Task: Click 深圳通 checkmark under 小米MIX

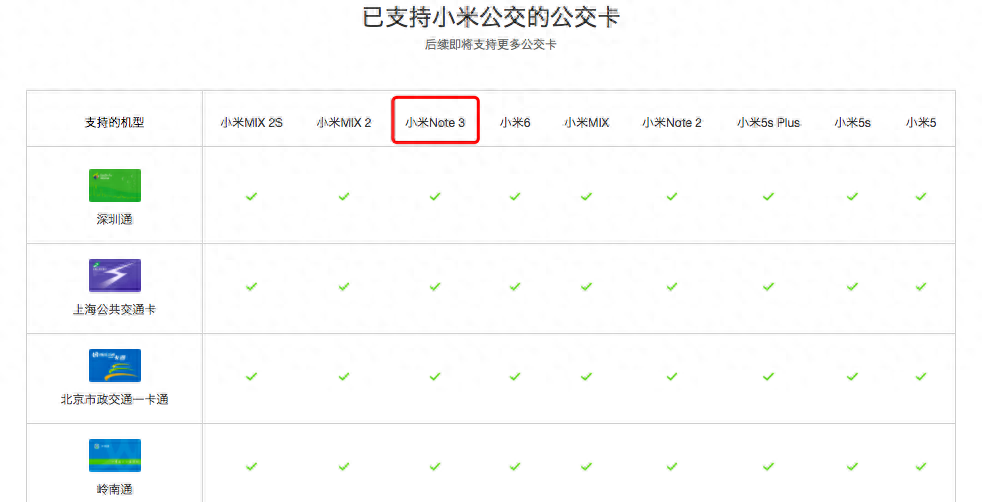Action: click(x=586, y=197)
